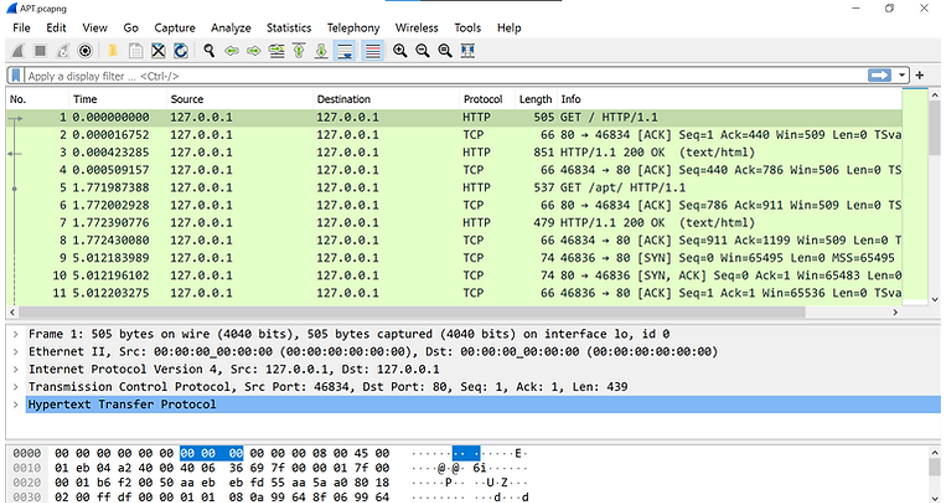Zoom in on packet list text
This screenshot has height=503, width=944.
coord(400,51)
